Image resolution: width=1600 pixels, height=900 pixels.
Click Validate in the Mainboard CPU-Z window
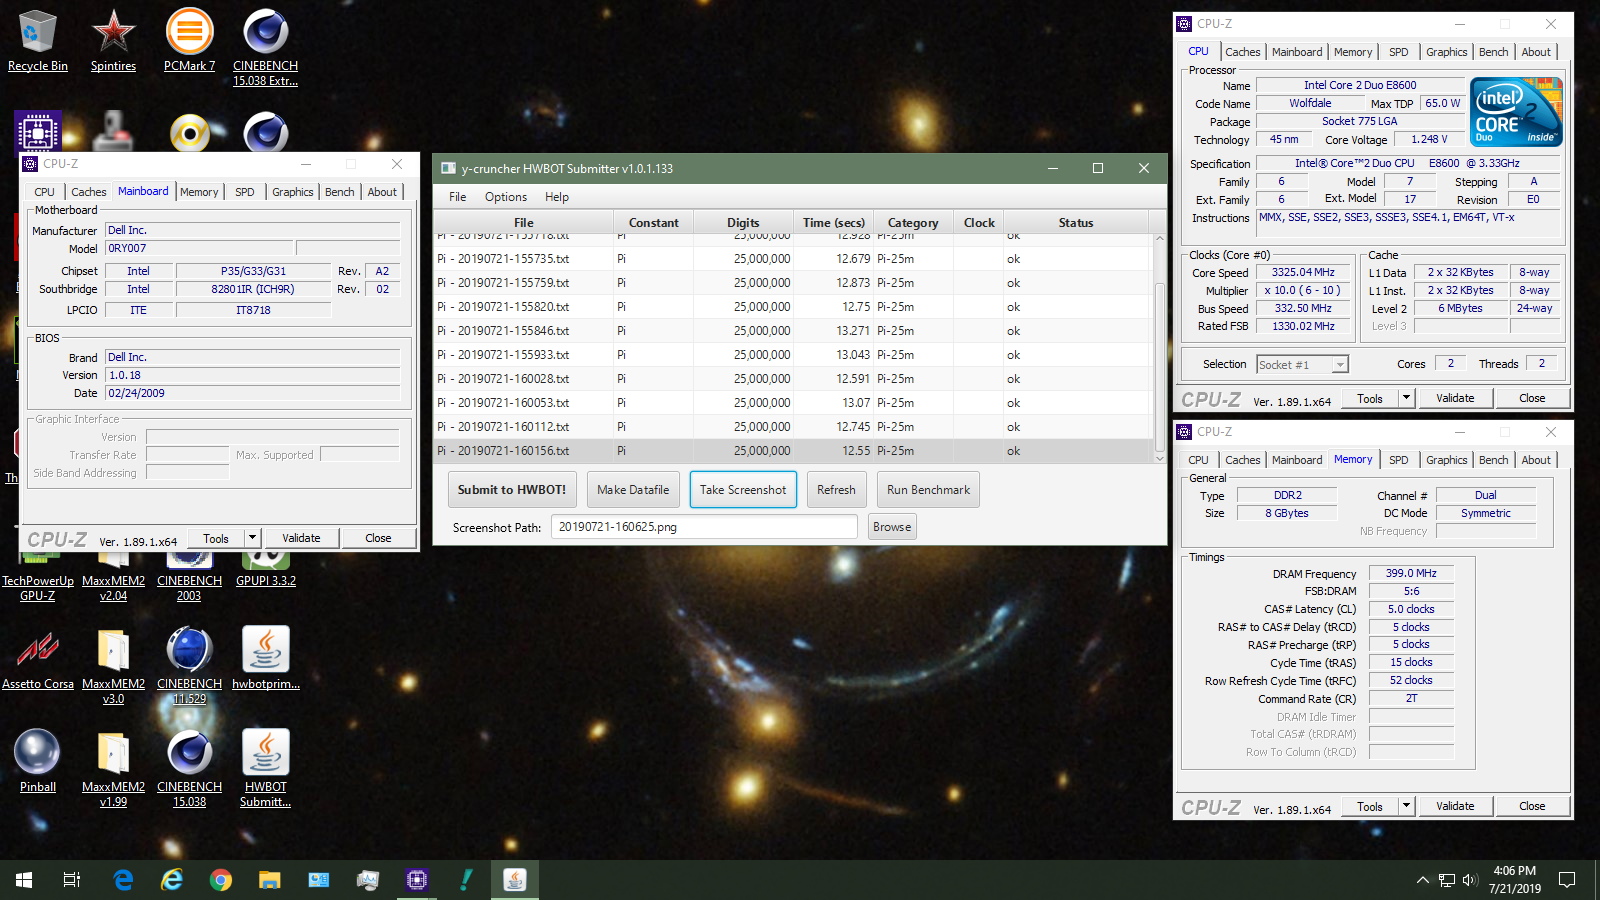(x=301, y=538)
